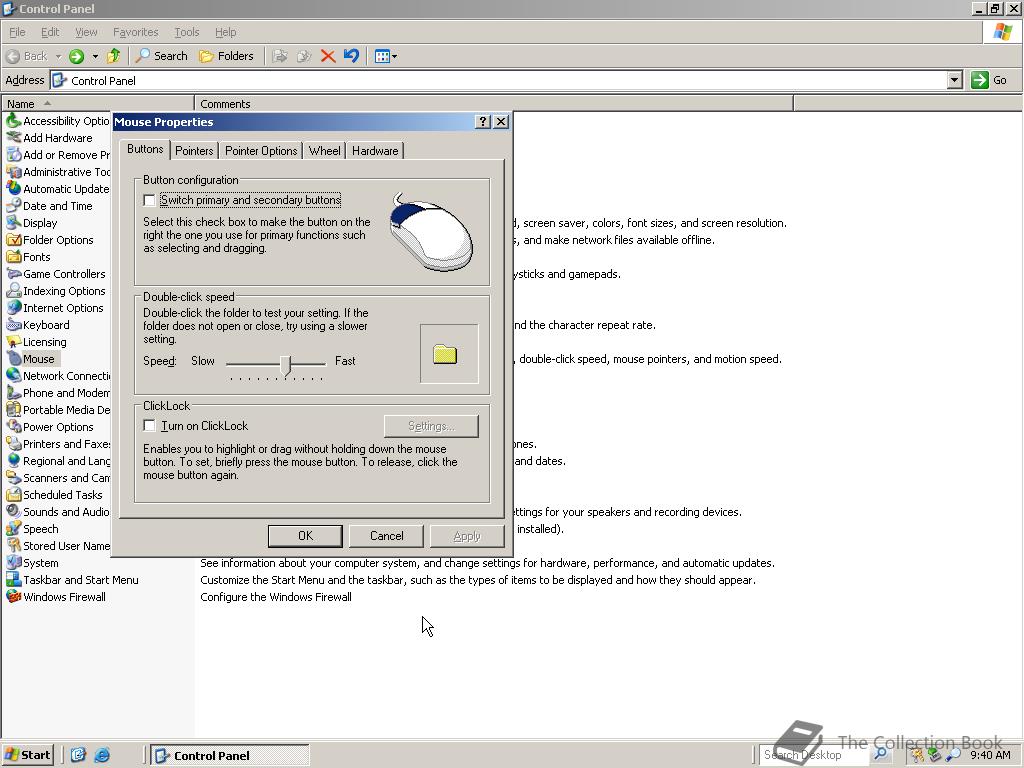
Task: Open the Start menu
Action: [28, 756]
